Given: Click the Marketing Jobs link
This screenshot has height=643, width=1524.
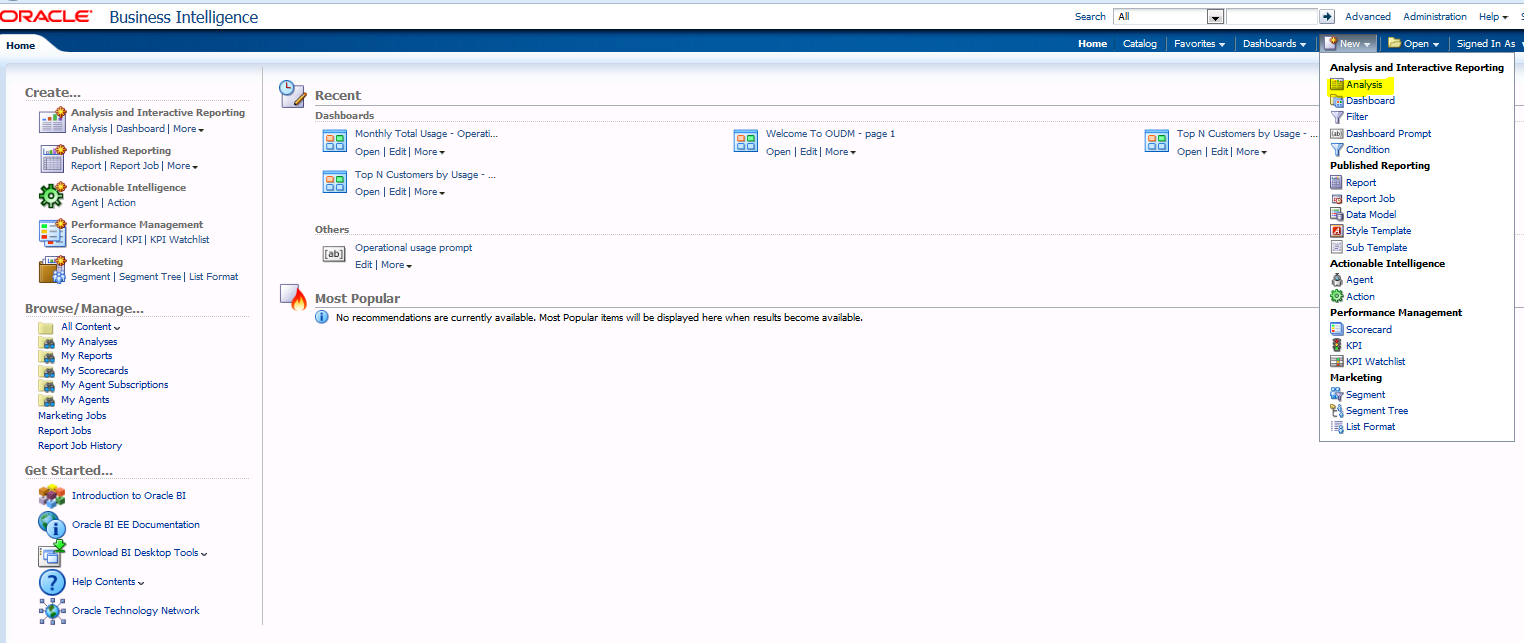Looking at the screenshot, I should tap(72, 416).
